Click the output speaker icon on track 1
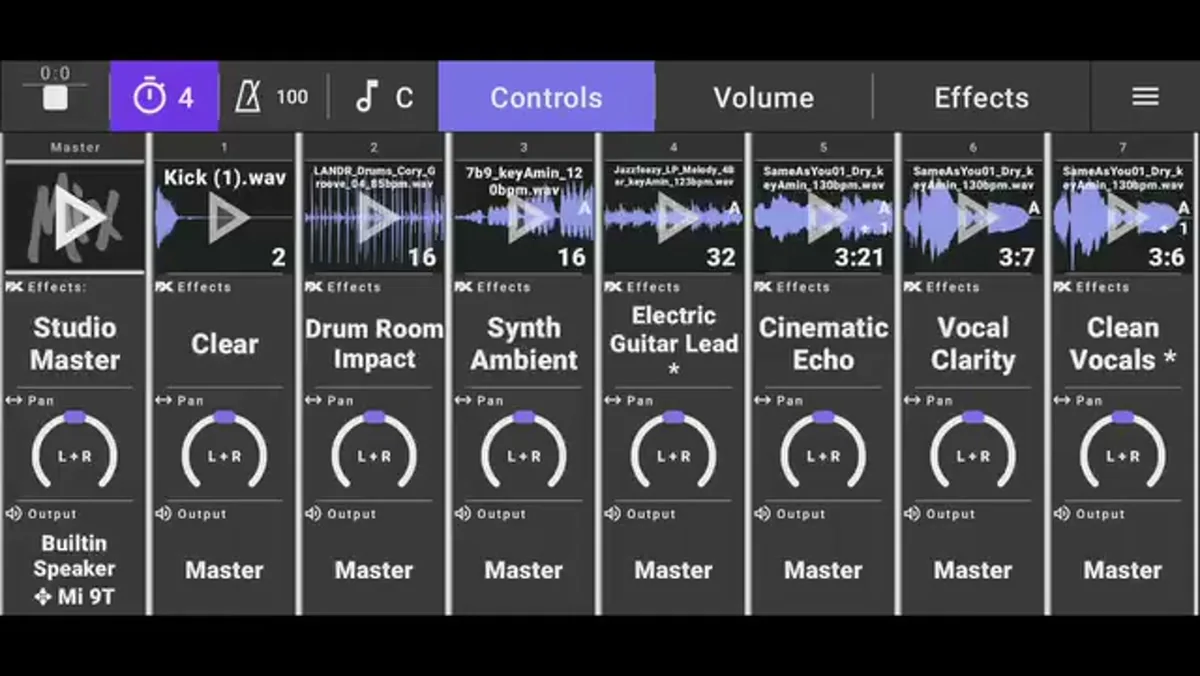Screen dimensions: 1200x676 click(x=164, y=514)
